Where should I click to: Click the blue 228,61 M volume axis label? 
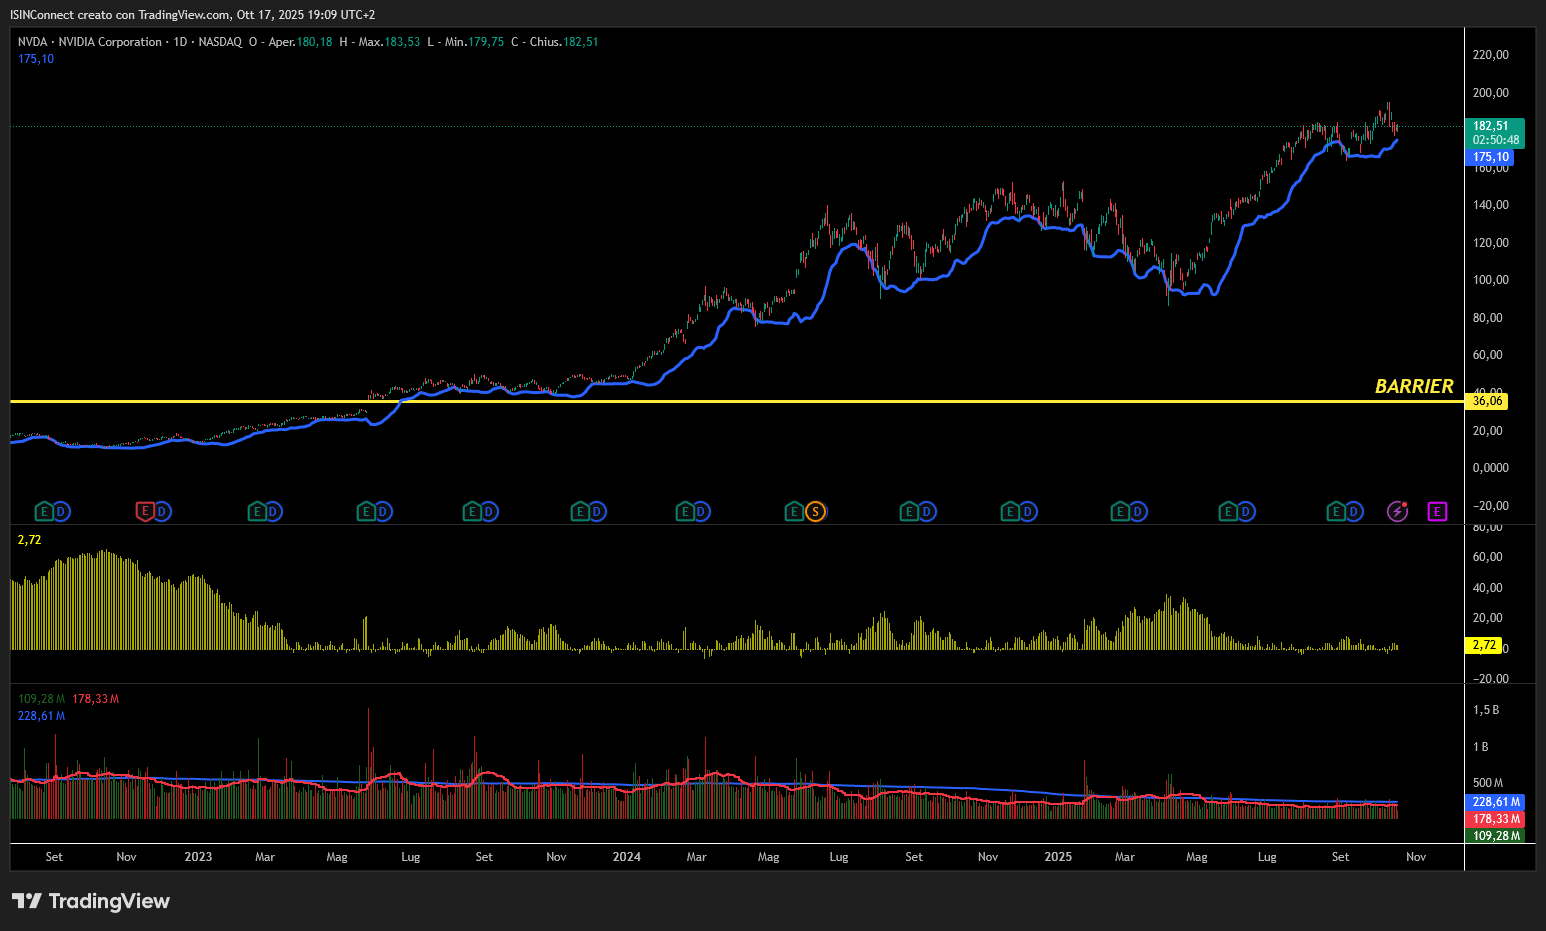[x=1496, y=802]
